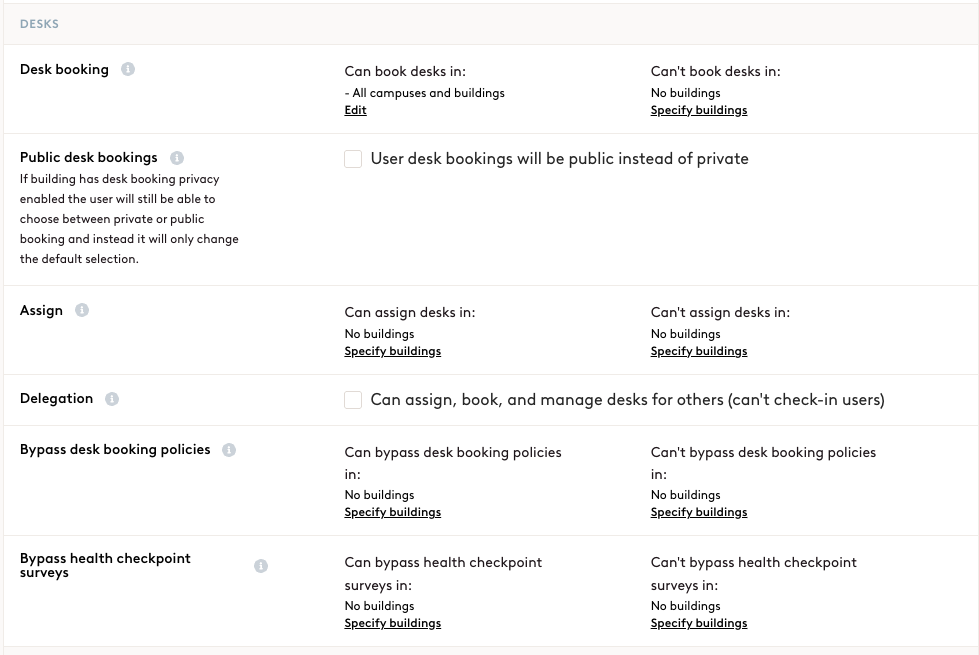979x655 pixels.
Task: Specify buildings for Can't bypass health checkpoint surveys
Action: click(699, 623)
